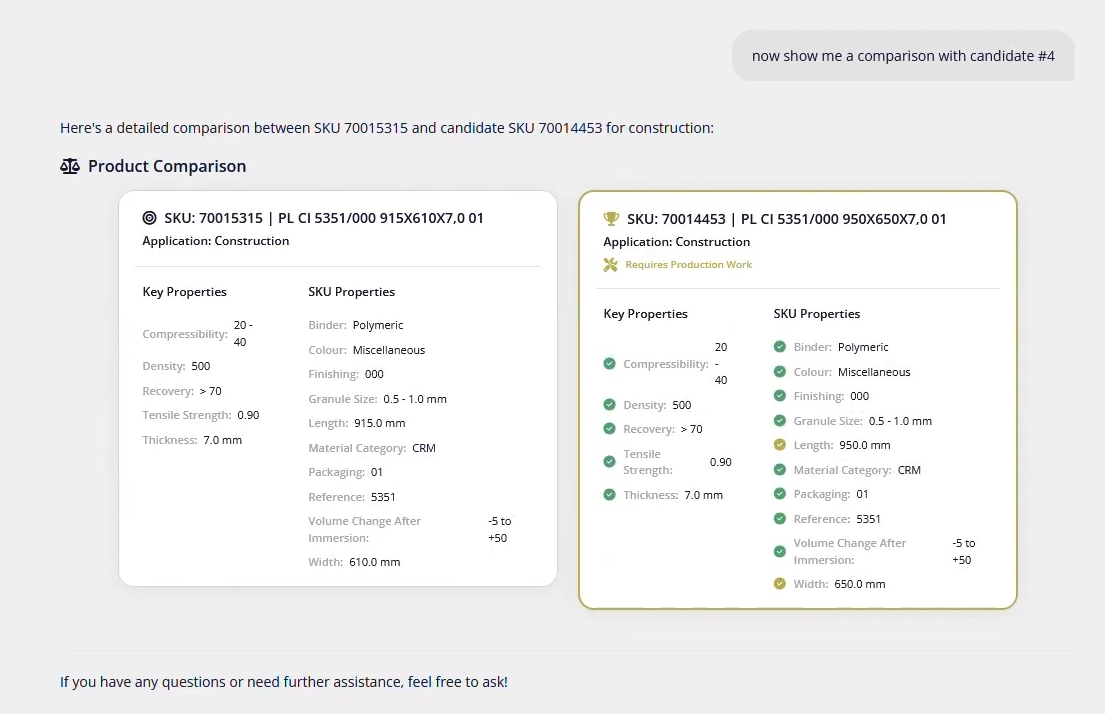Click Binder: Polymeric in the left card
This screenshot has width=1105, height=714.
[356, 325]
